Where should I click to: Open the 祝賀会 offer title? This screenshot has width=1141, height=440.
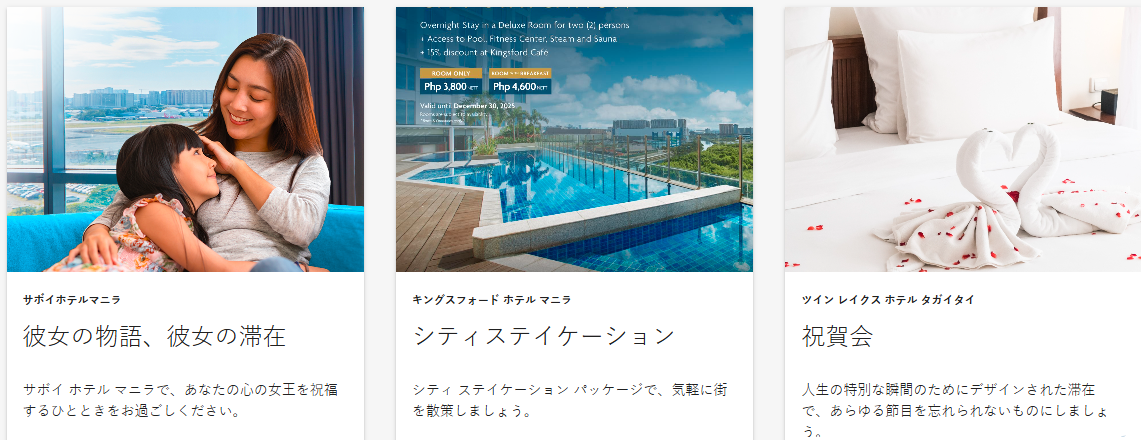coord(837,336)
